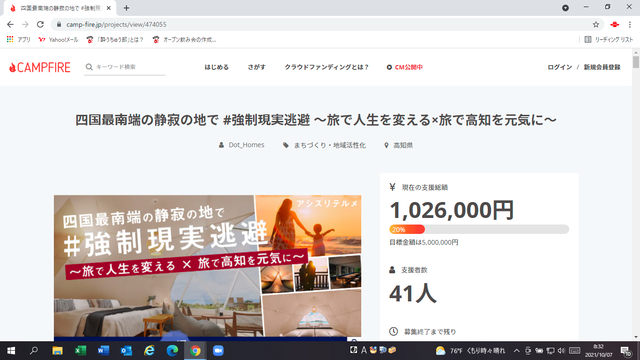Close the CAMPFIRE project tab
Screen dimensions: 640x360
click(x=109, y=8)
